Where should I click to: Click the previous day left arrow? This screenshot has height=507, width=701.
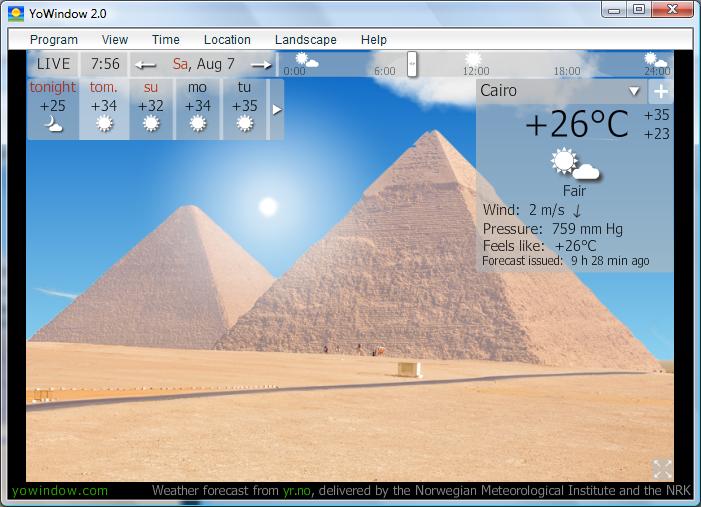146,65
